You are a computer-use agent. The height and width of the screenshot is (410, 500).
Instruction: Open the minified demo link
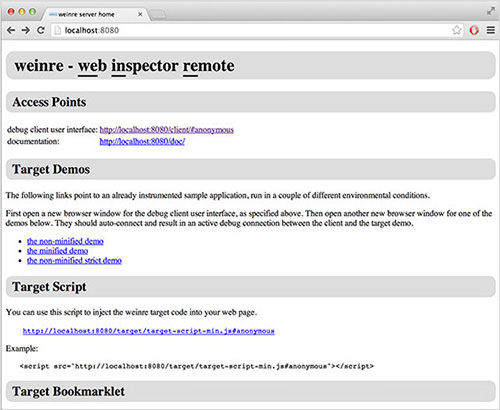click(57, 251)
